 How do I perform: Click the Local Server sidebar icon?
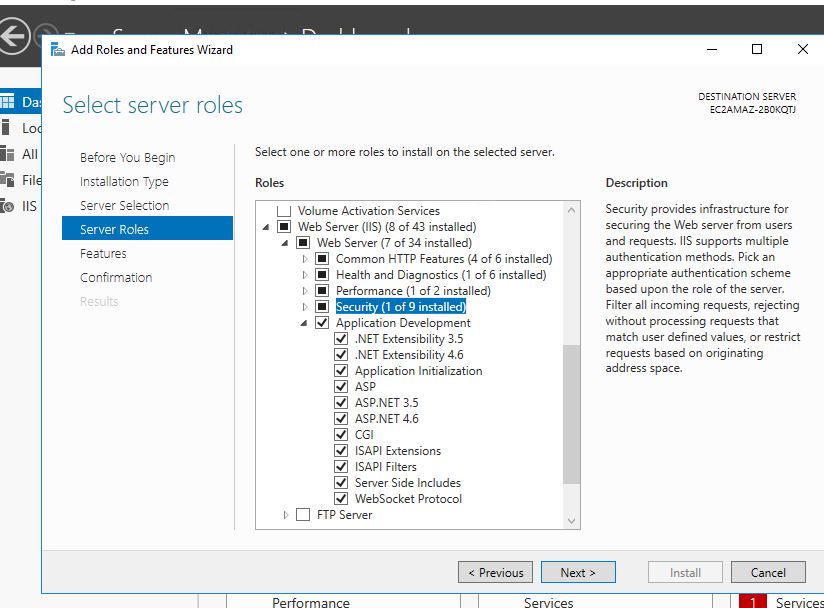pos(9,128)
